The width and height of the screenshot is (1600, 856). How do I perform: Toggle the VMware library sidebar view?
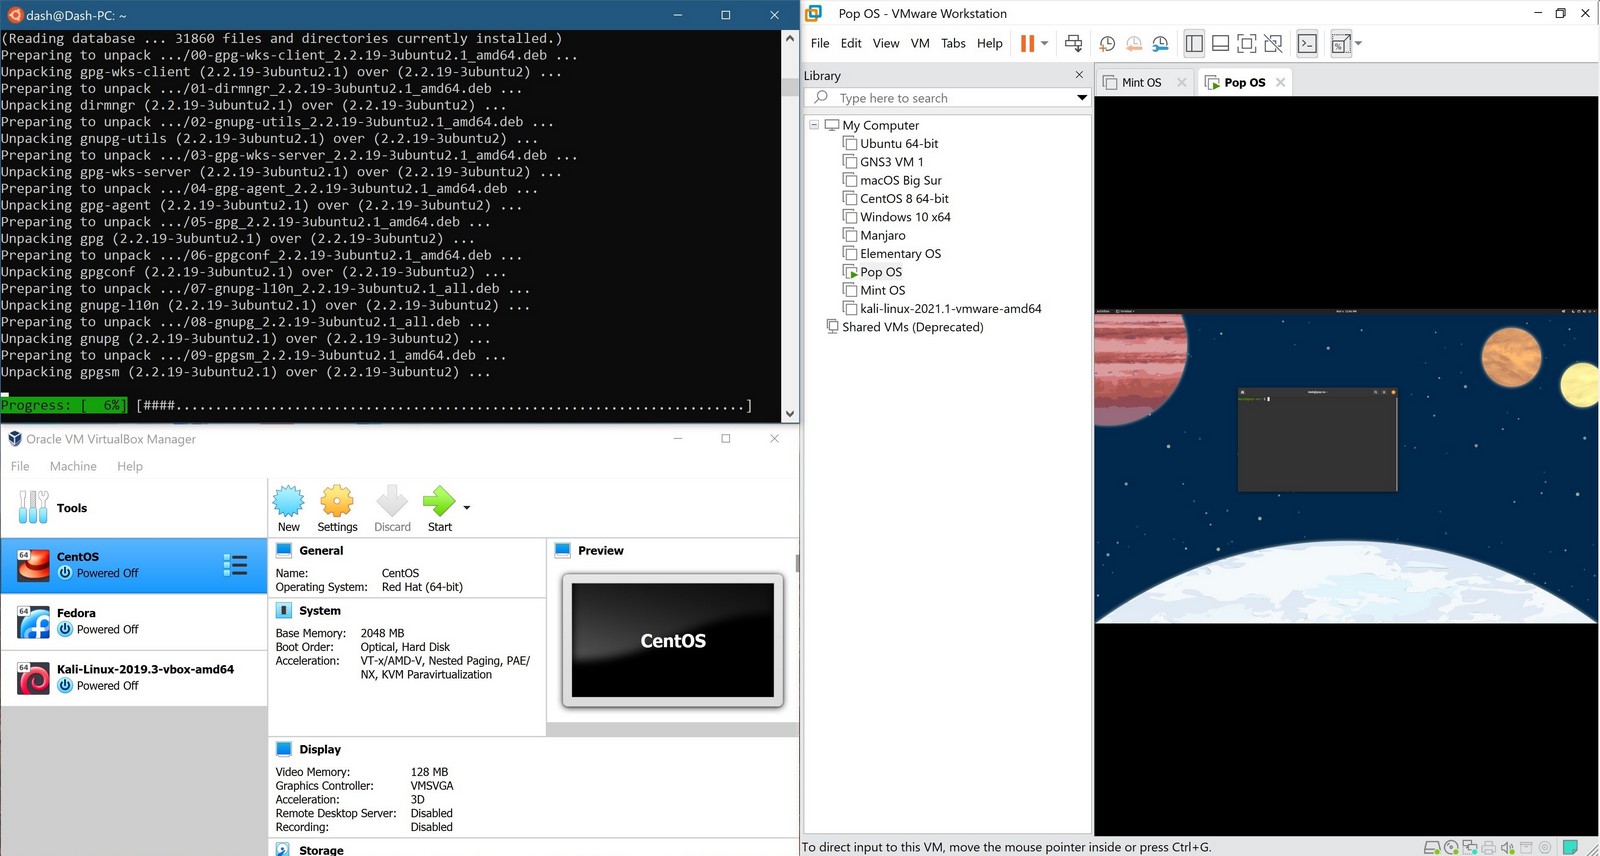[x=1194, y=44]
